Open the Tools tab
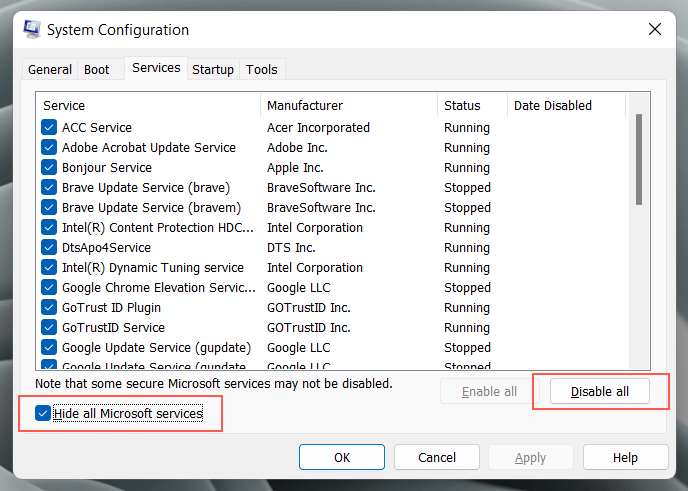Screen dimensions: 688x491 [x=262, y=70]
